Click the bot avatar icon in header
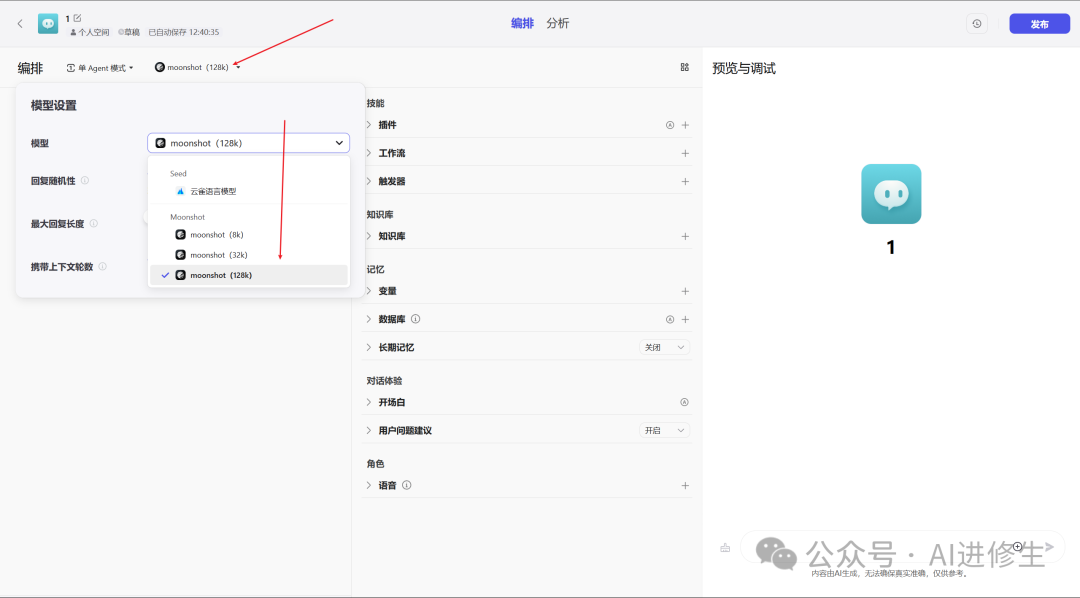Image resolution: width=1080 pixels, height=598 pixels. pyautogui.click(x=48, y=23)
